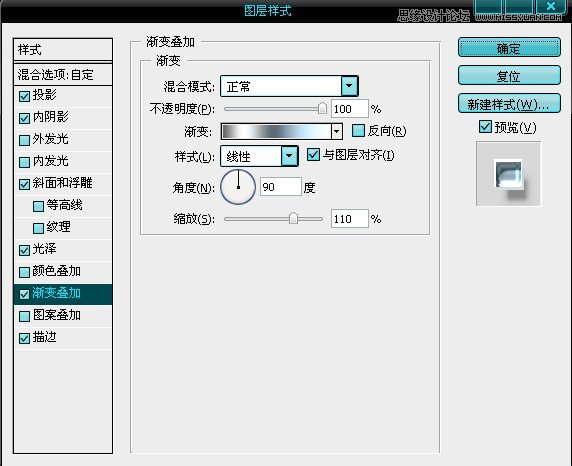
Task: Toggle the 内阴影 checkbox
Action: coord(24,118)
